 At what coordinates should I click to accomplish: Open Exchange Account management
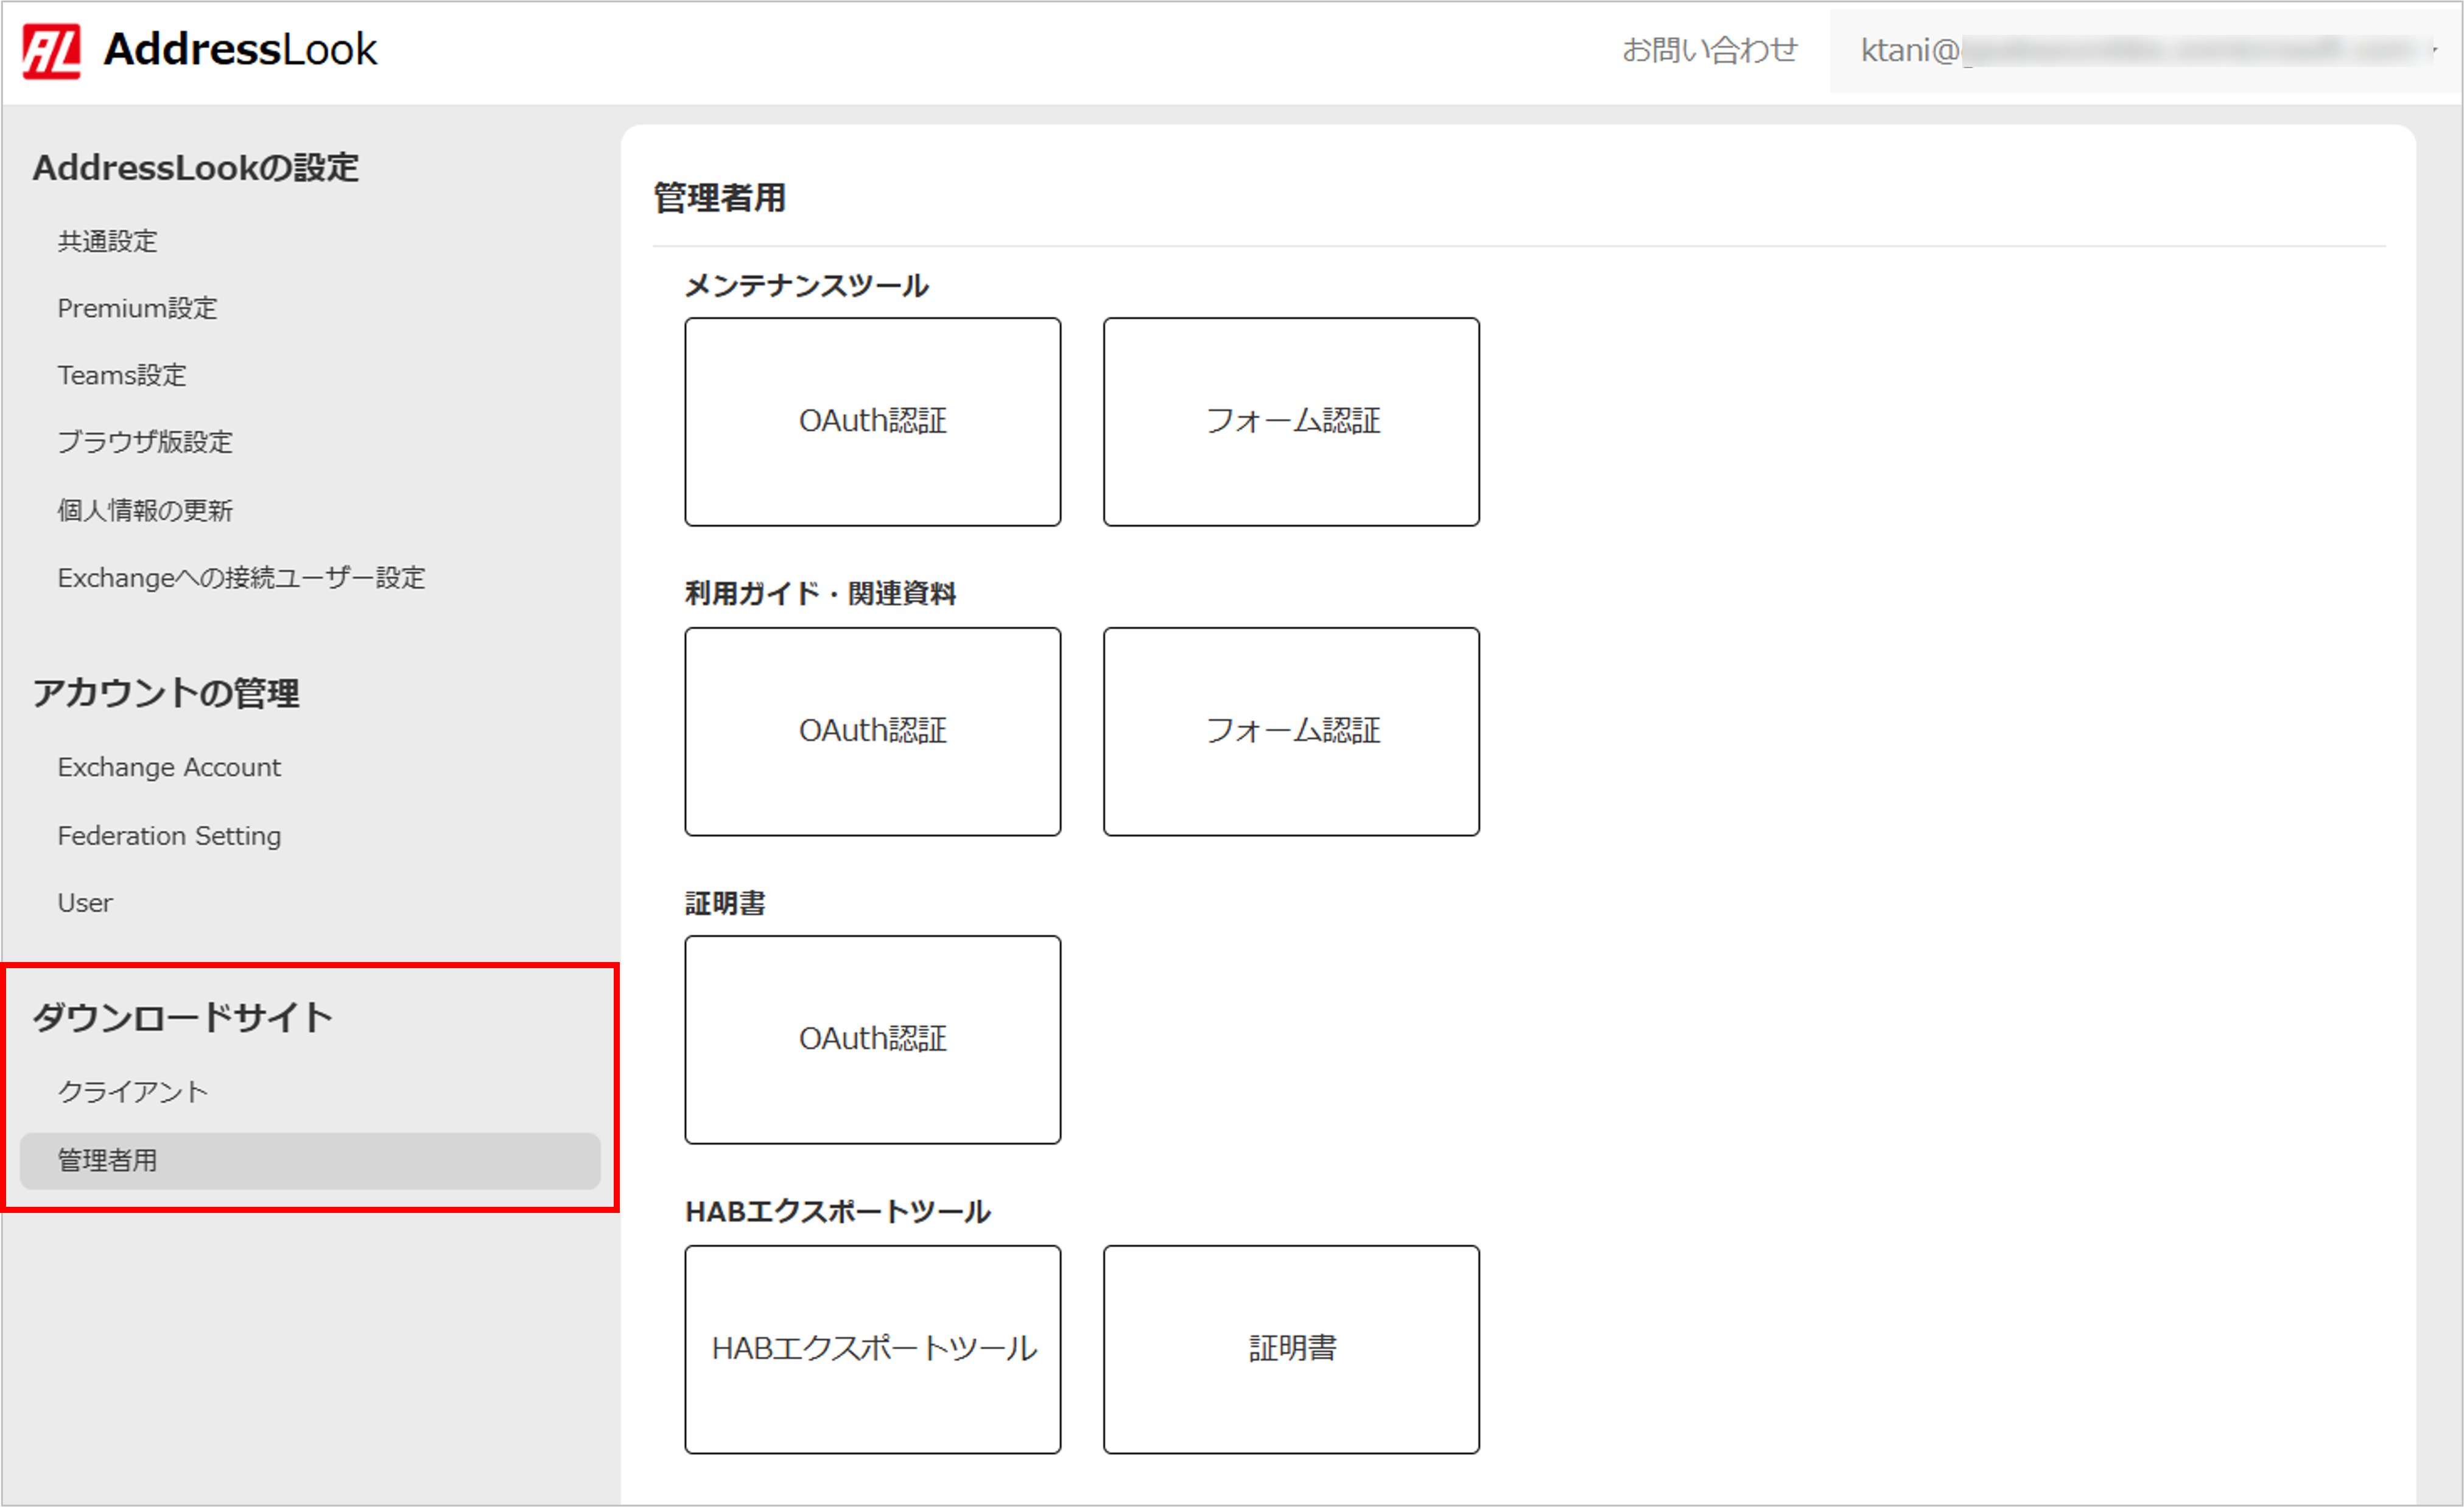click(x=169, y=767)
